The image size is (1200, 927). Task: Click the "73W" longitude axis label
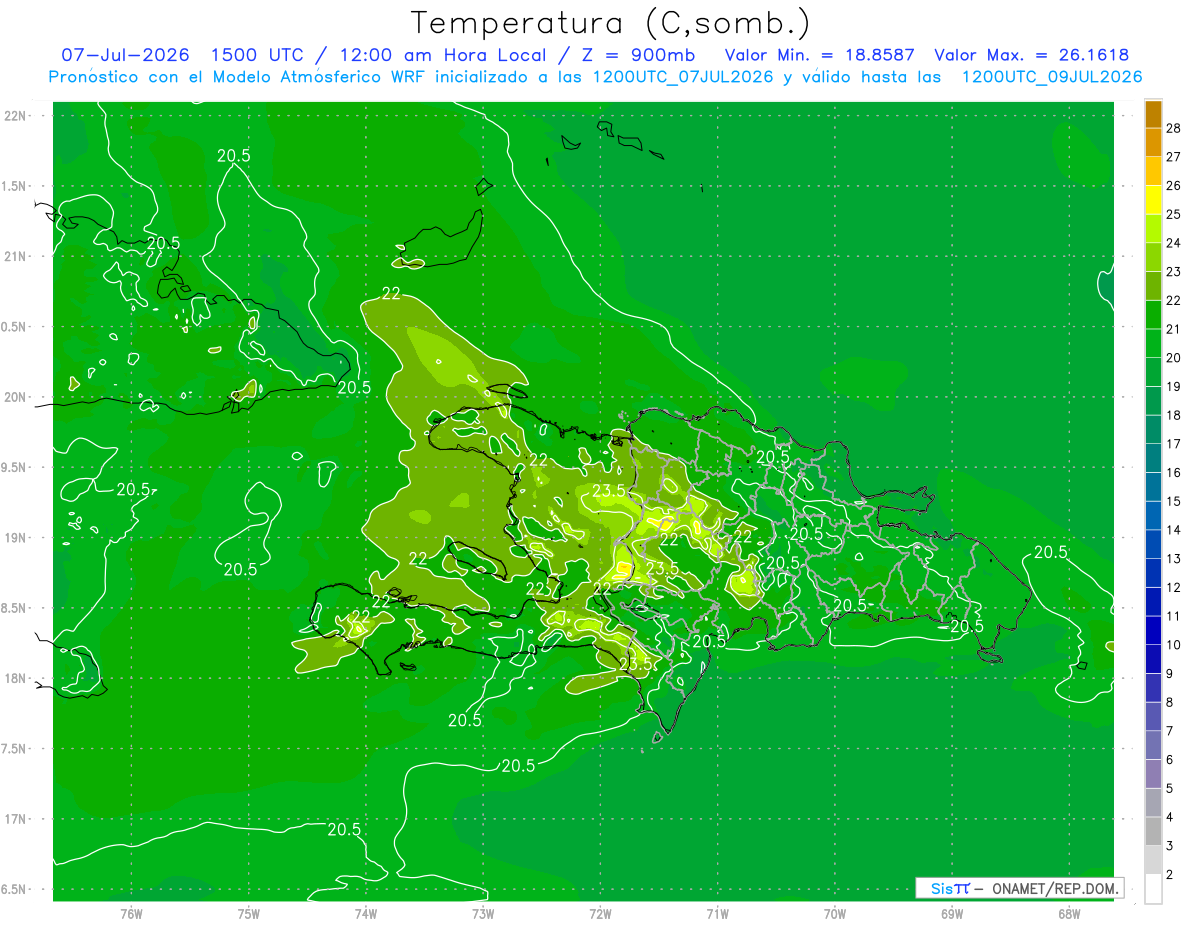[x=483, y=914]
